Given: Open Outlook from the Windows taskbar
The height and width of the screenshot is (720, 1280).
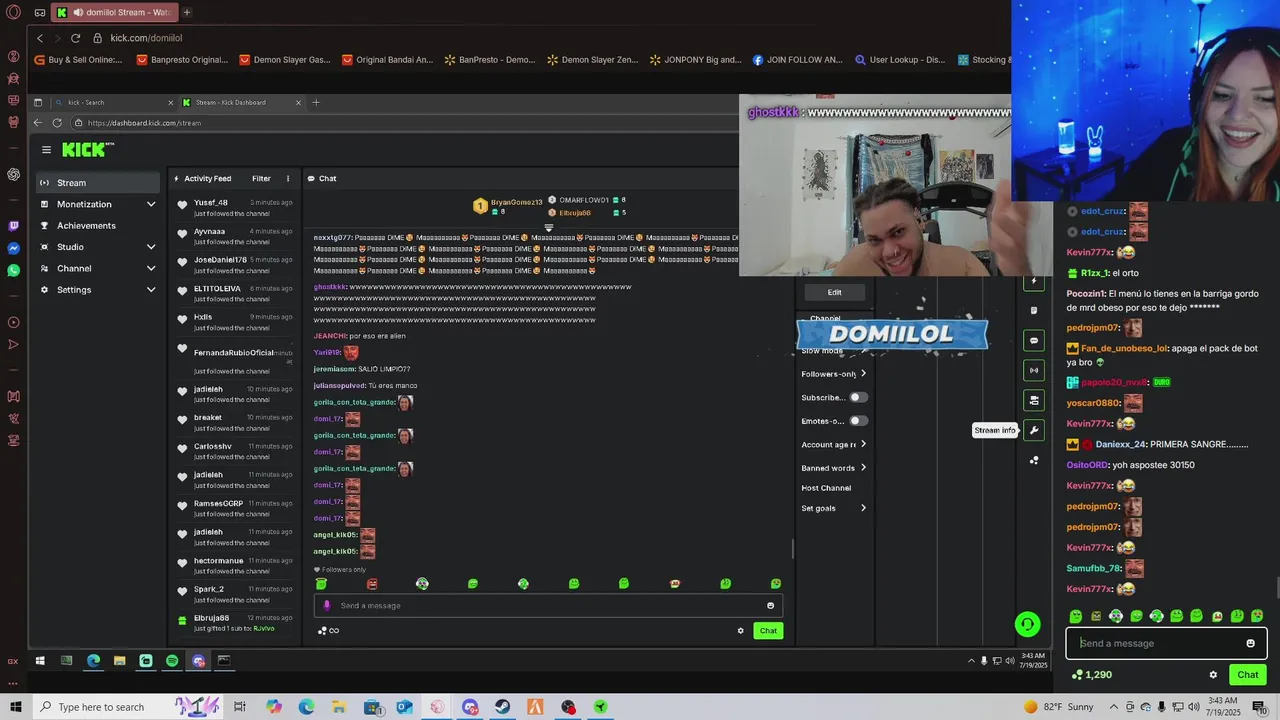Looking at the screenshot, I should [x=404, y=707].
